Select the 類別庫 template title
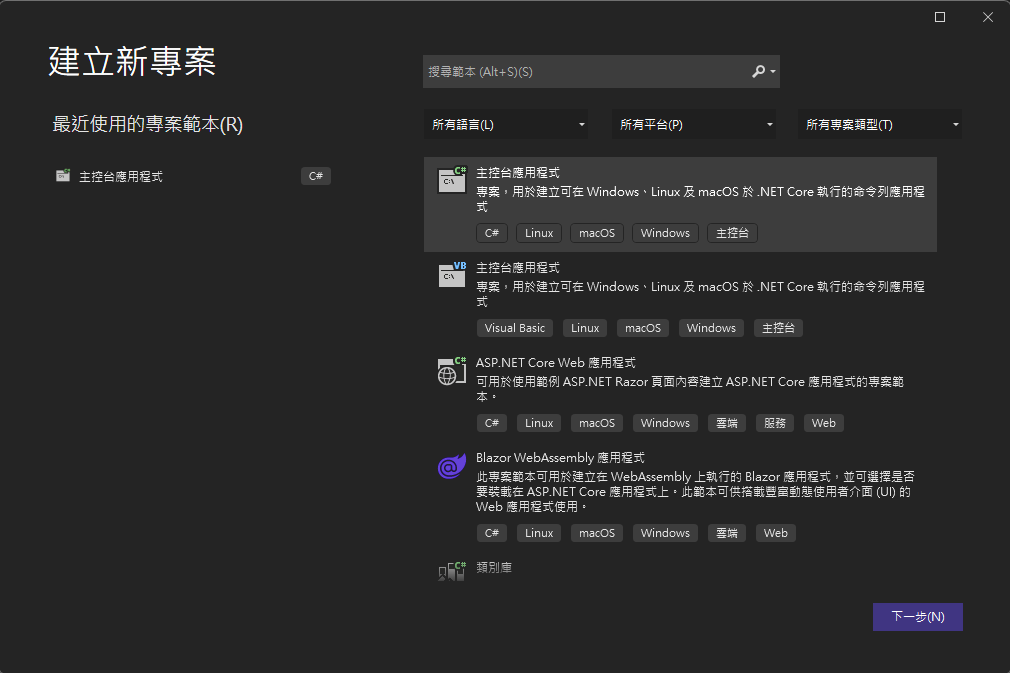Image resolution: width=1010 pixels, height=673 pixels. [x=494, y=567]
